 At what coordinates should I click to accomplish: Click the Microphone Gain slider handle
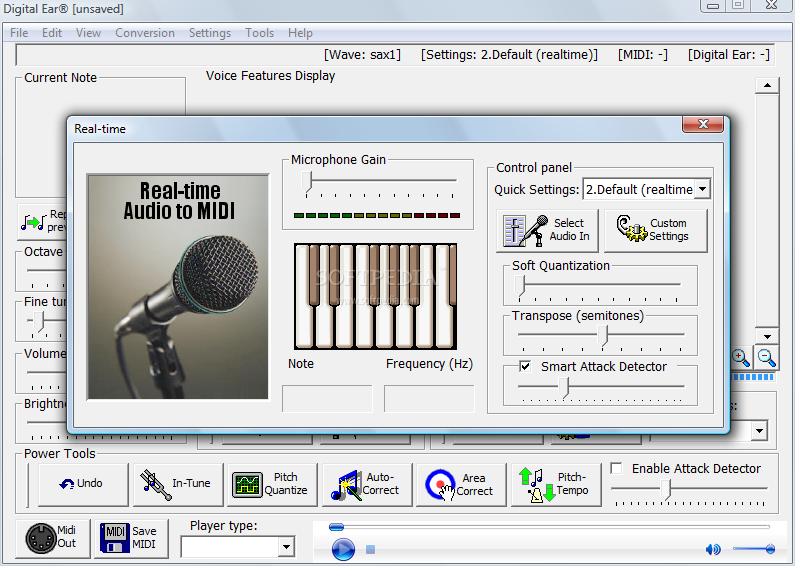(x=307, y=182)
